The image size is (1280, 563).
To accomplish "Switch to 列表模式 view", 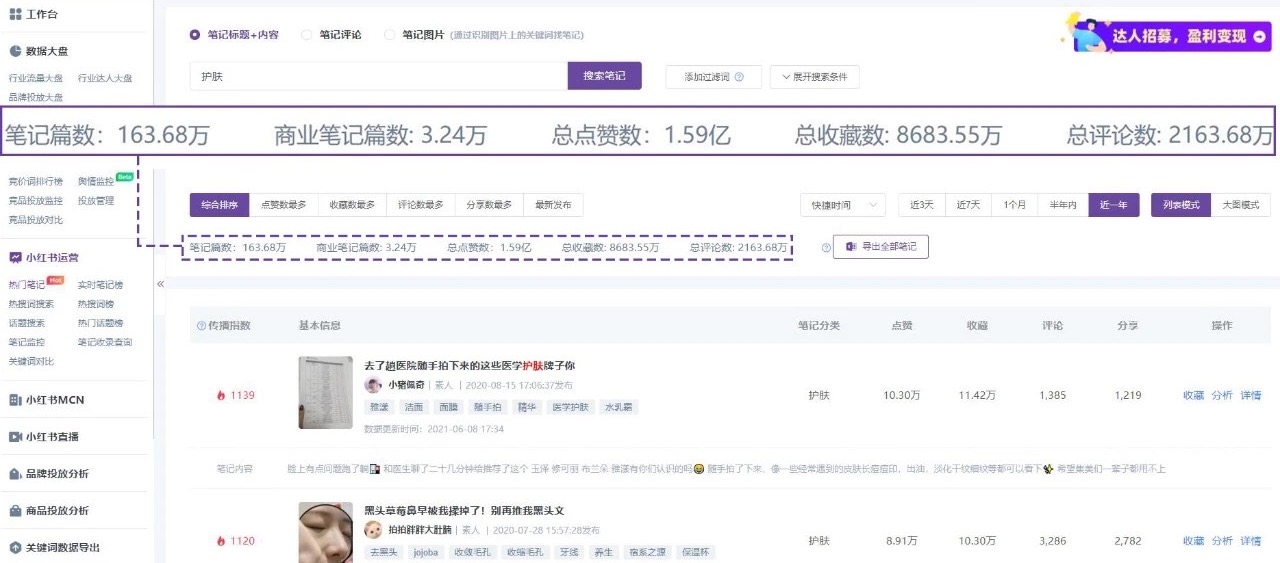I will 1181,205.
